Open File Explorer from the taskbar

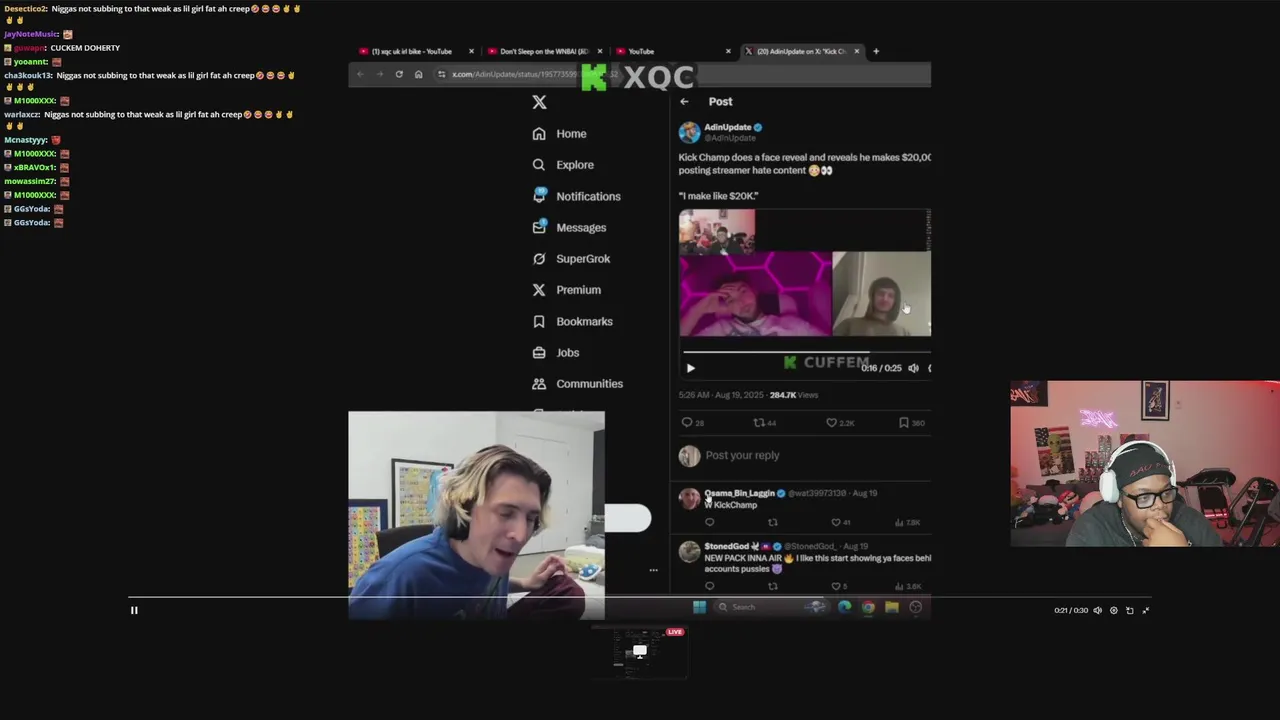tap(892, 607)
